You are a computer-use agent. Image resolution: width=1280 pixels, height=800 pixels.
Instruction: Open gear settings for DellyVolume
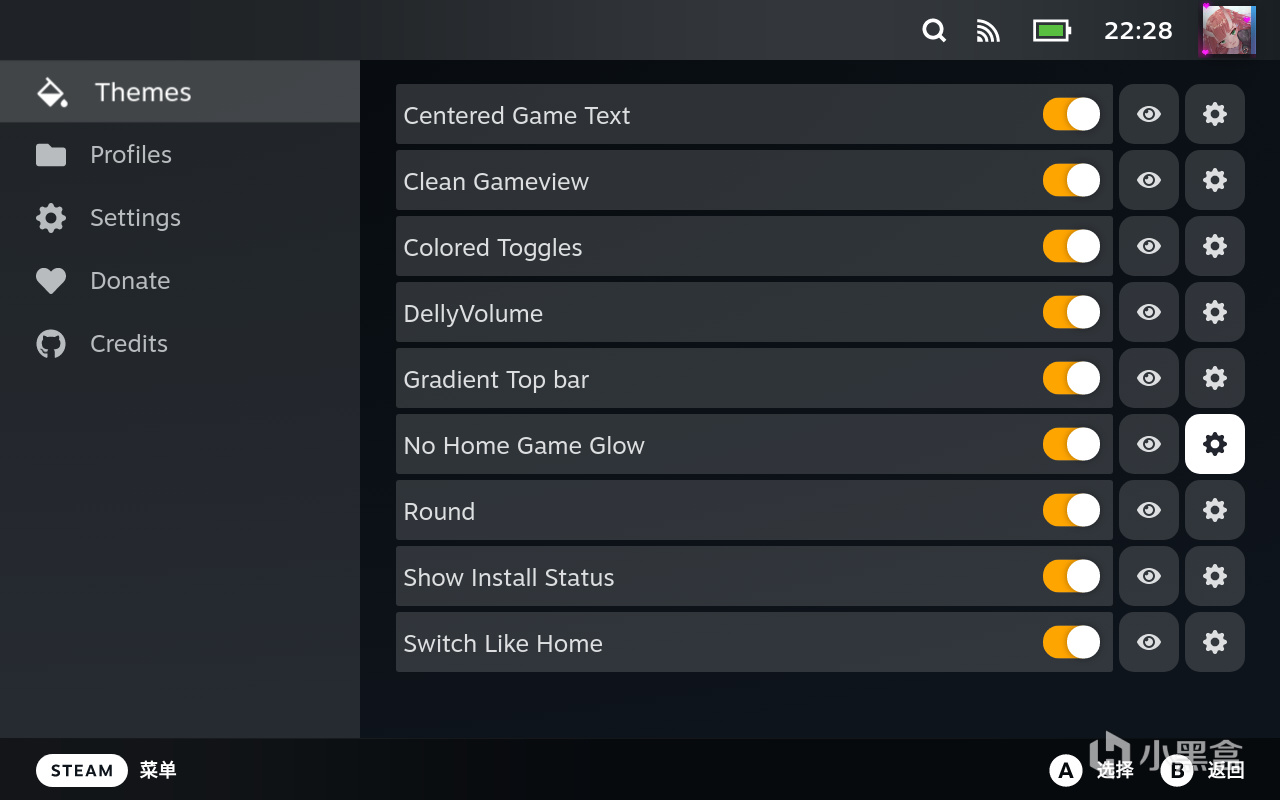1214,312
